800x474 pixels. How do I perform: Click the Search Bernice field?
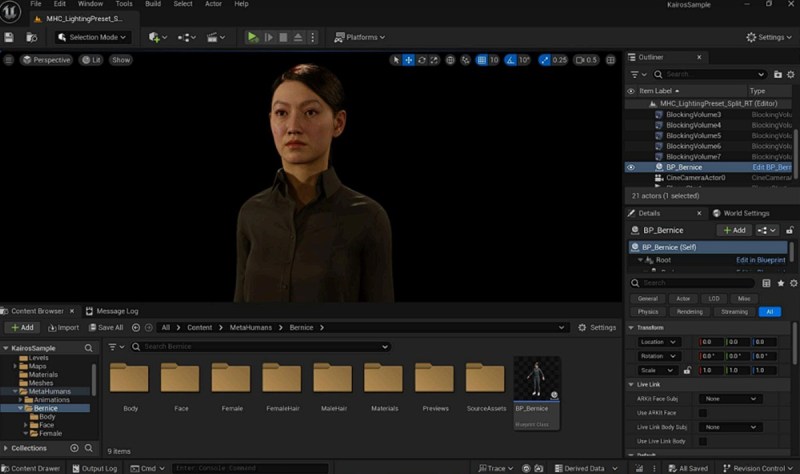pyautogui.click(x=261, y=347)
